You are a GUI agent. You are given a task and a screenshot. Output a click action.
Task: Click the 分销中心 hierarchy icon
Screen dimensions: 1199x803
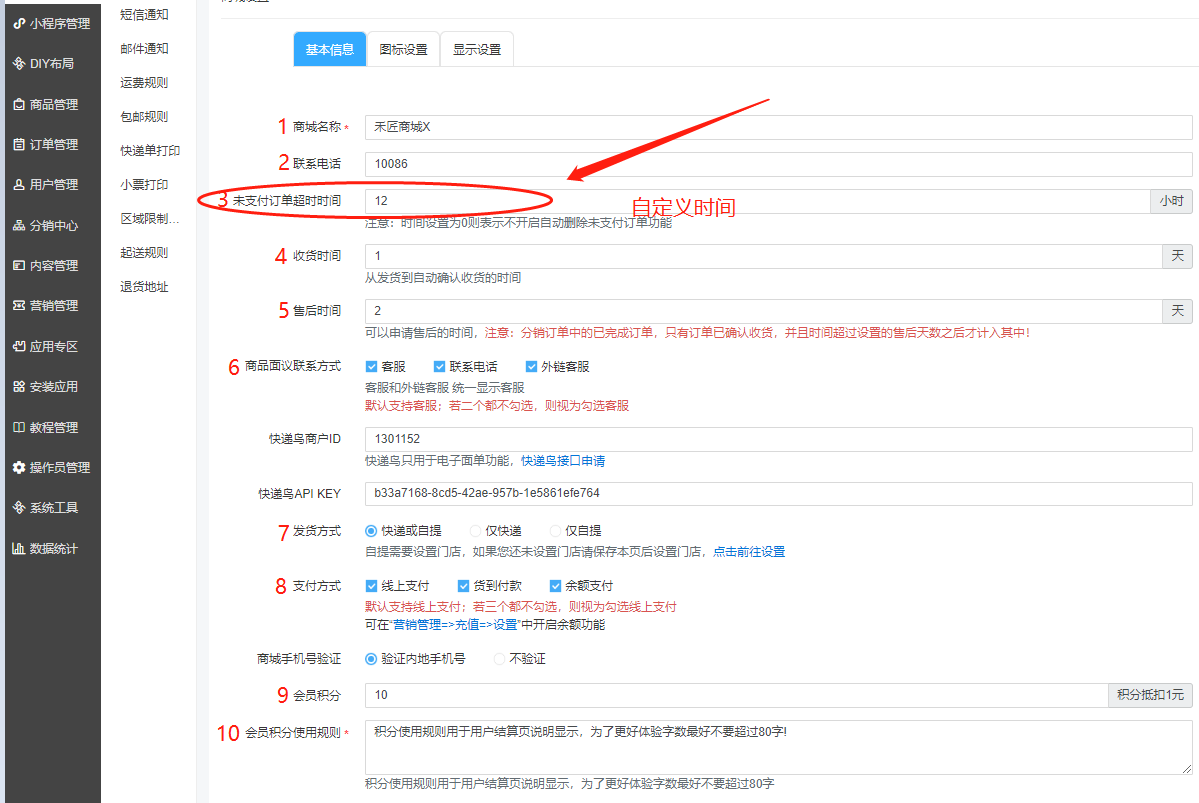(19, 225)
